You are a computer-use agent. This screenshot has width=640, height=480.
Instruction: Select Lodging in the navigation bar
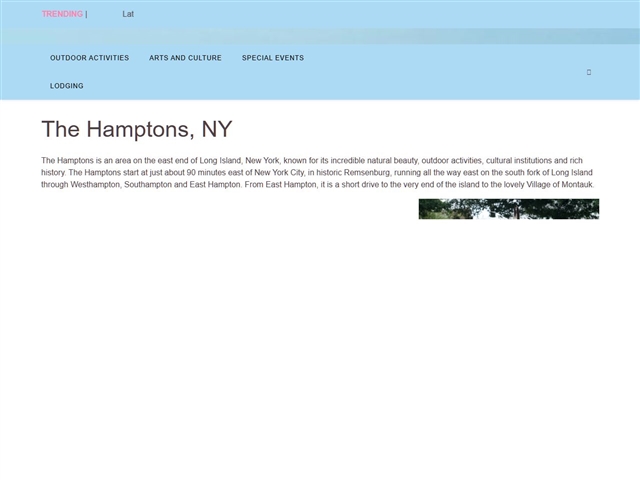(67, 86)
